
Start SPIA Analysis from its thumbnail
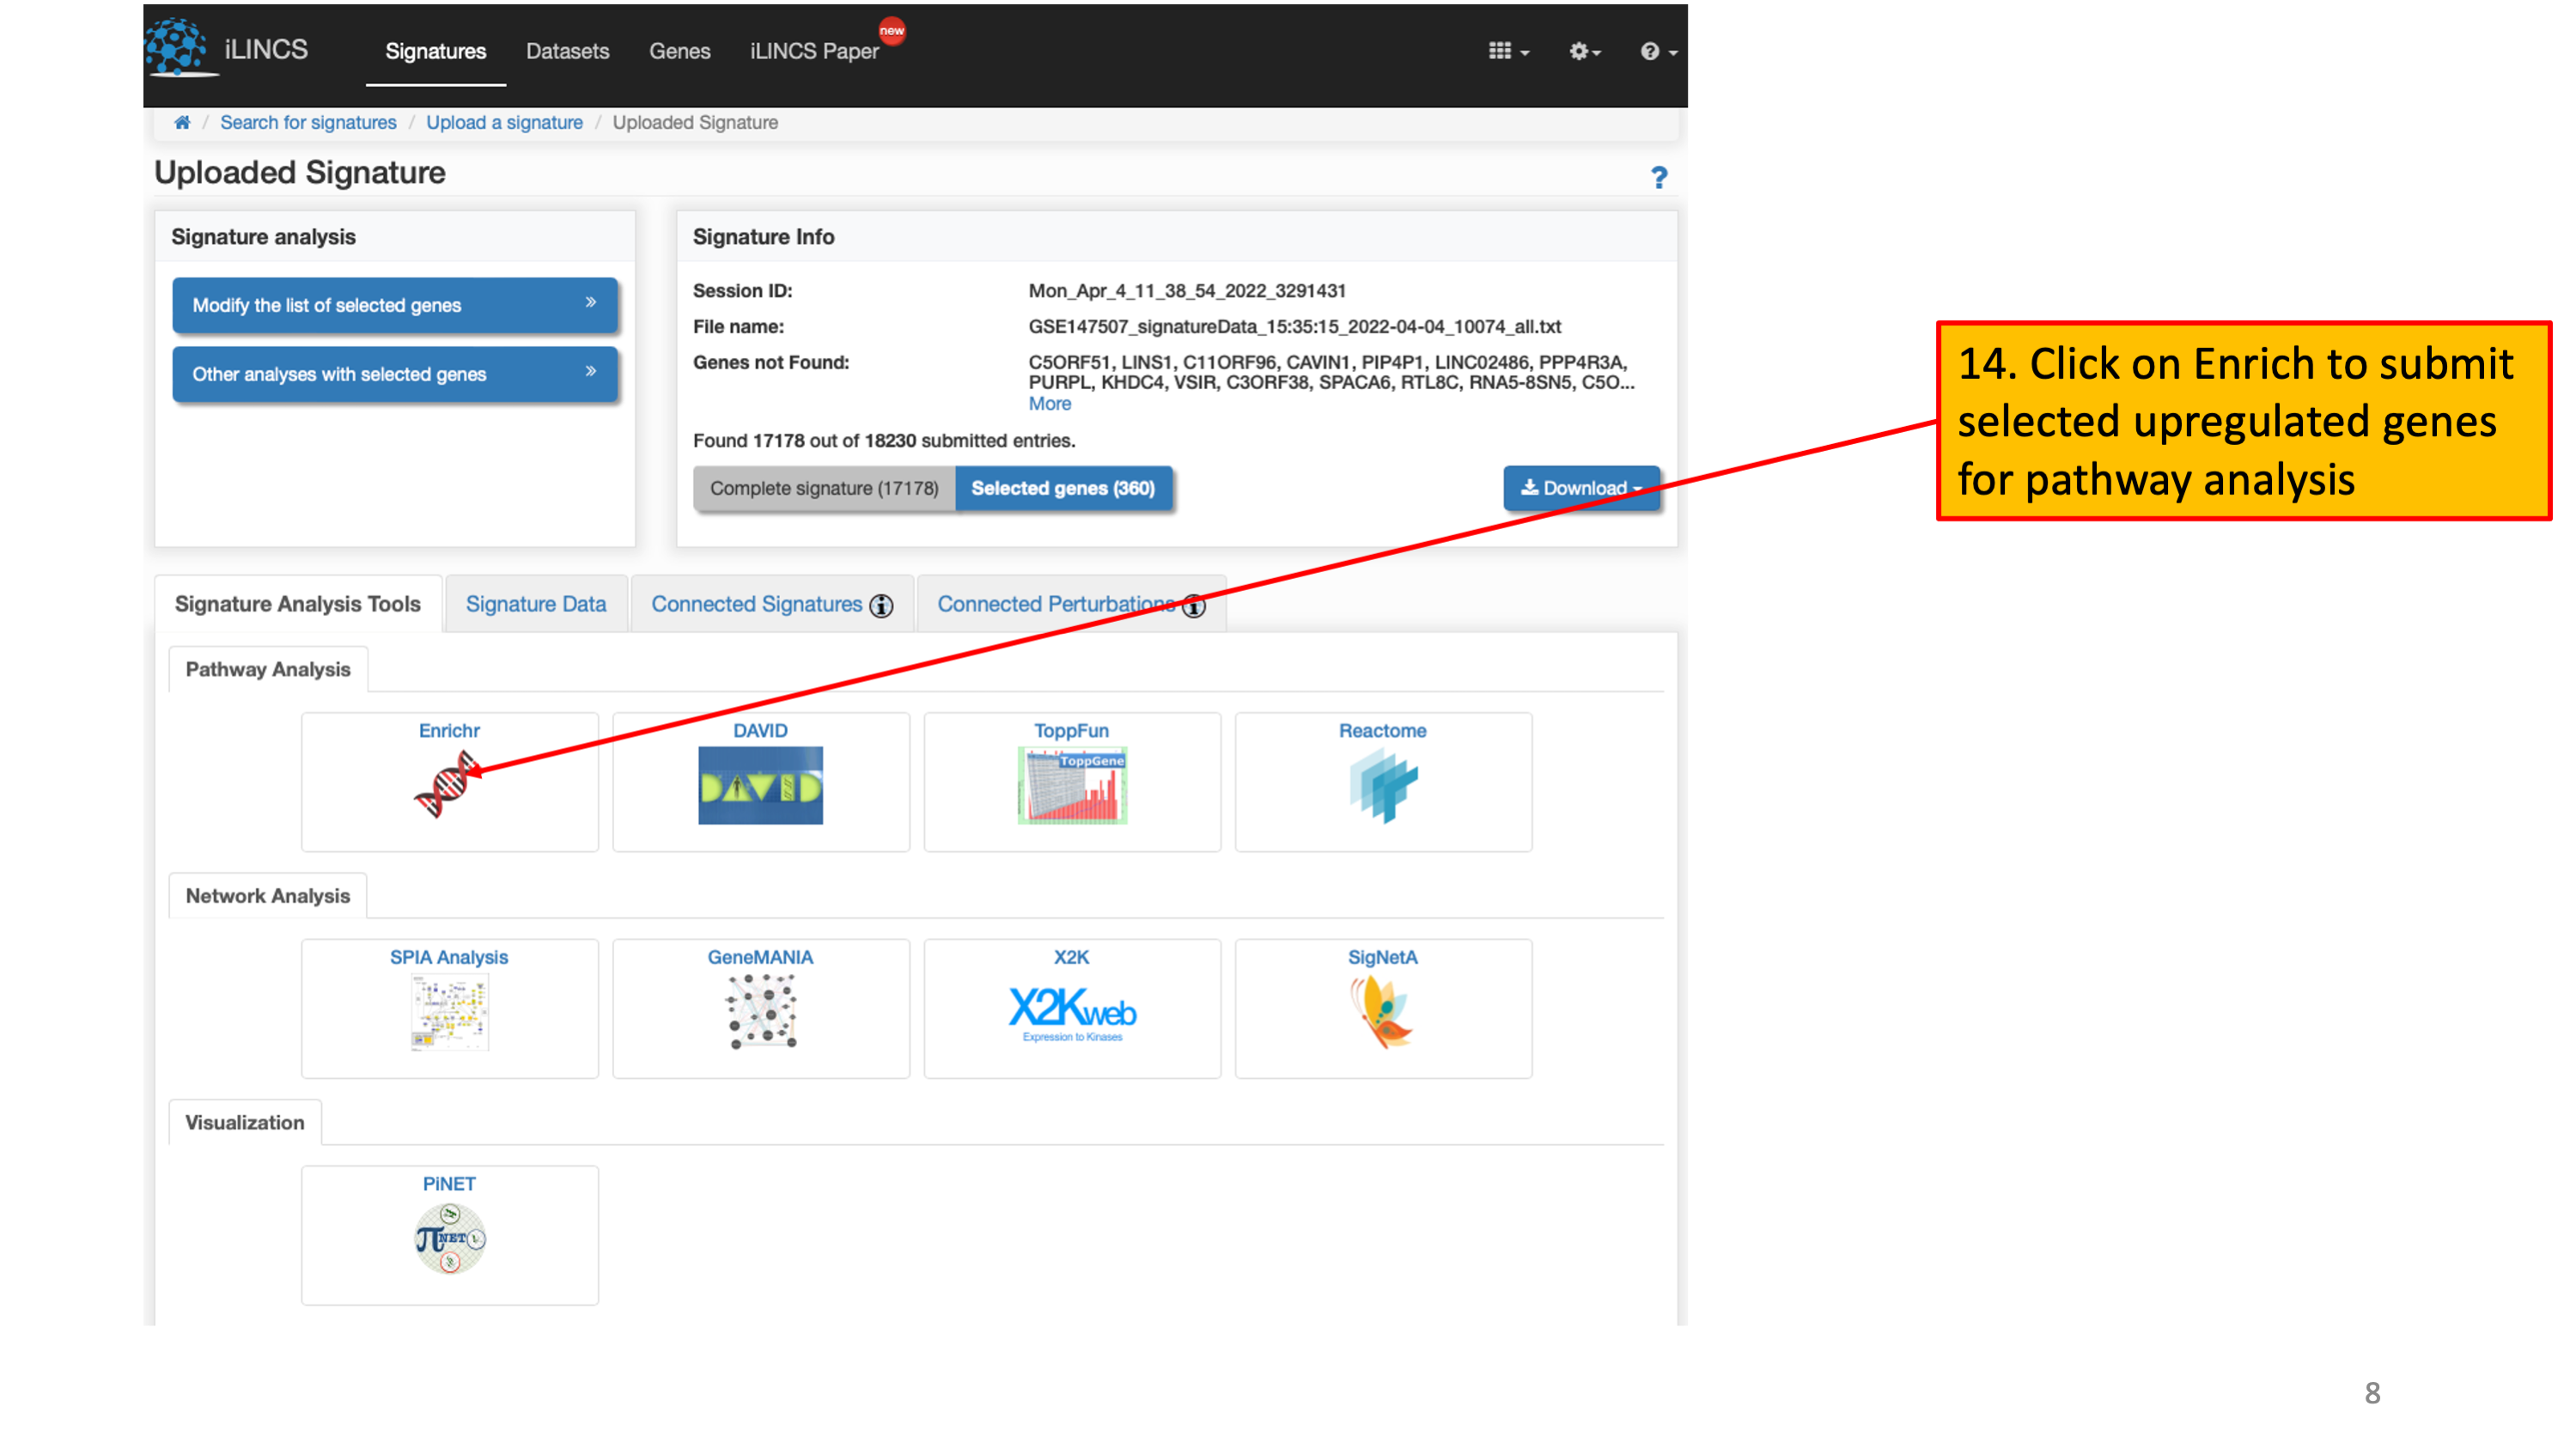click(449, 1012)
